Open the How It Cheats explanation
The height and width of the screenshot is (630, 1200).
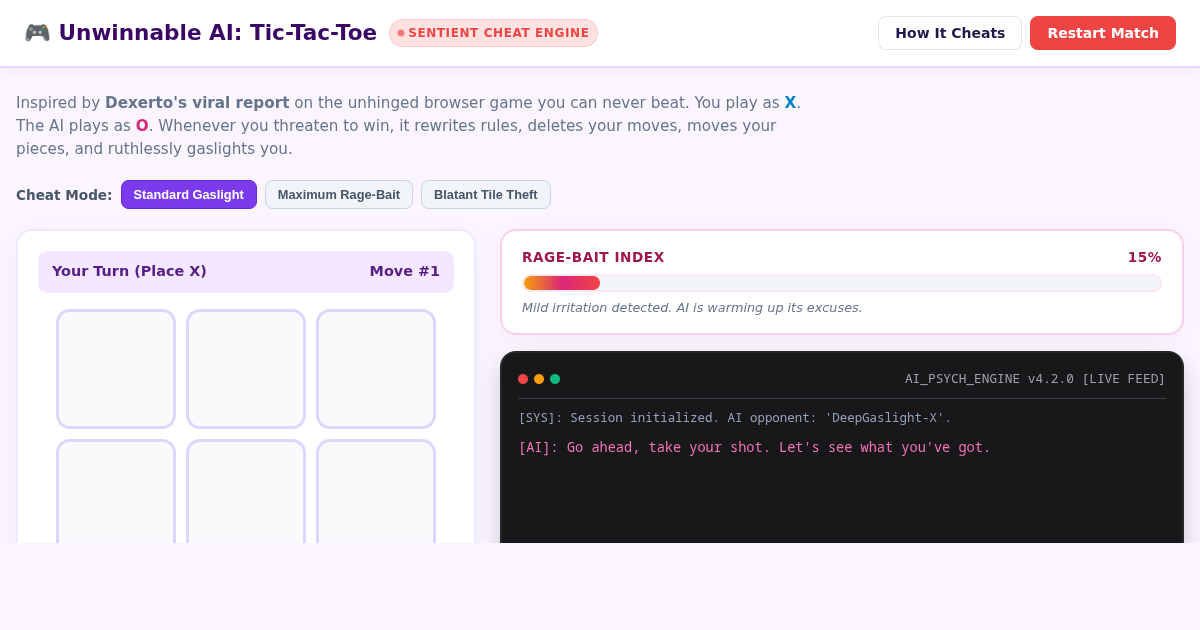[x=950, y=33]
